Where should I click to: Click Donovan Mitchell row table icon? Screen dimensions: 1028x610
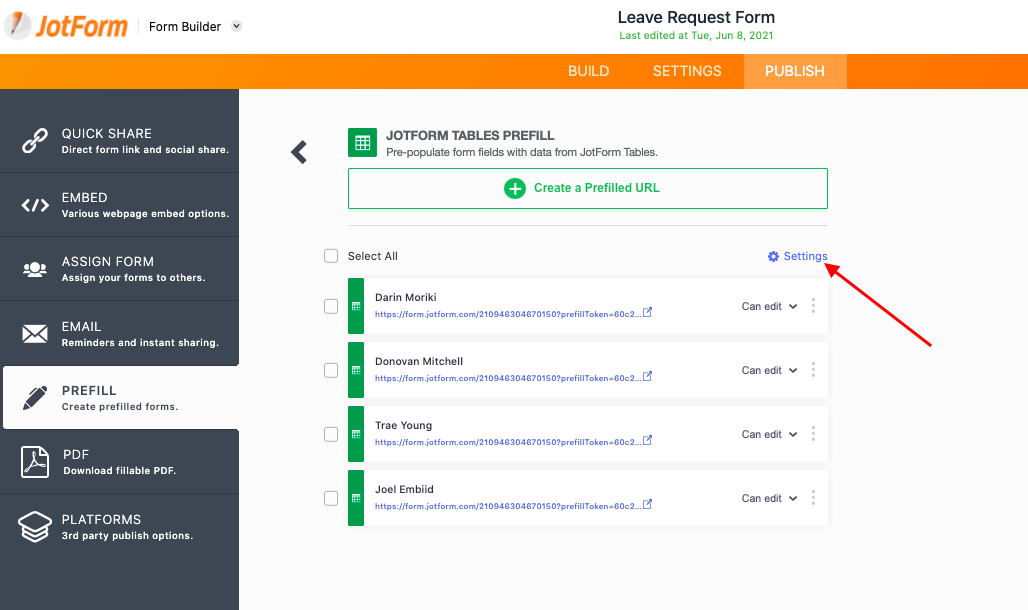tap(356, 371)
